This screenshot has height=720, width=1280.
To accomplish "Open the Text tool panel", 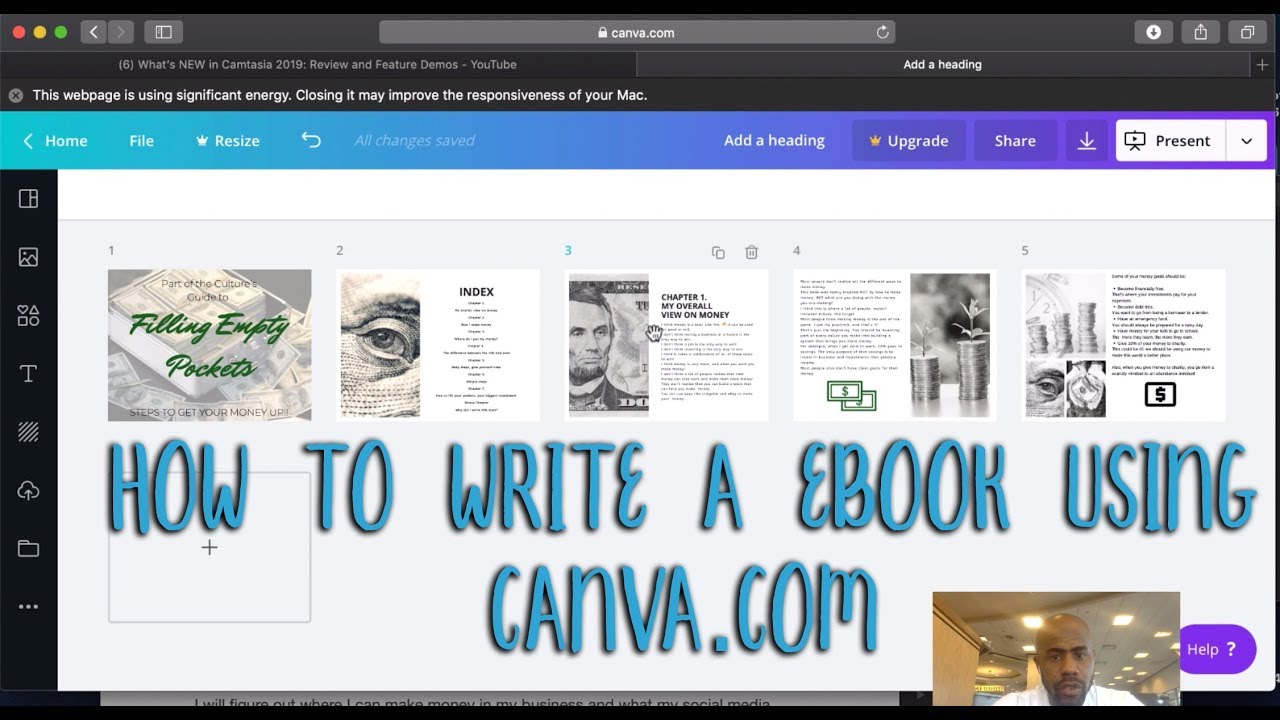I will [x=28, y=374].
